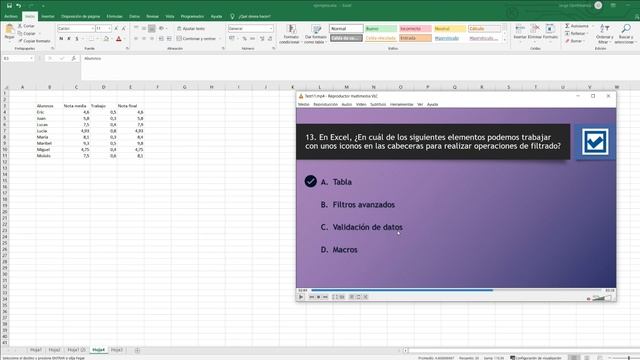This screenshot has width=640, height=360.
Task: Apply percent style to cell
Action: (244, 38)
